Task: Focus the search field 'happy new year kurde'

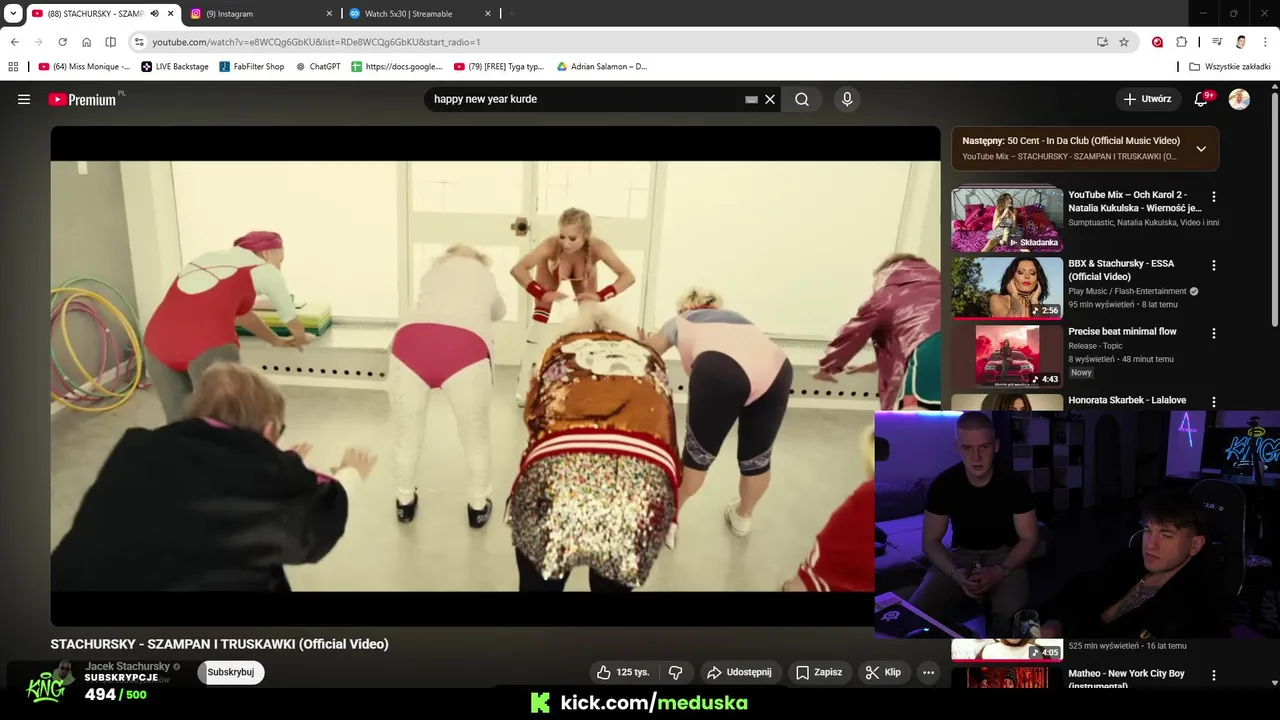Action: 585,99
